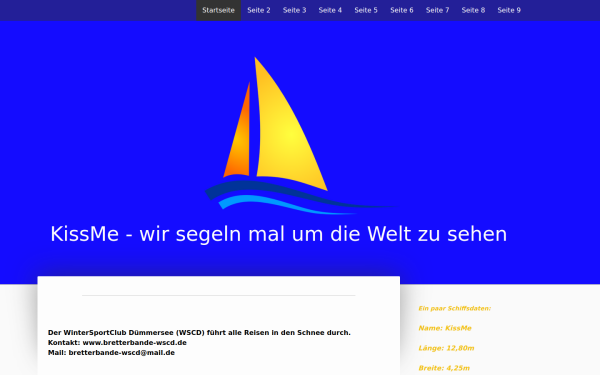
Task: Open Seite 9 menu entry
Action: (x=509, y=10)
